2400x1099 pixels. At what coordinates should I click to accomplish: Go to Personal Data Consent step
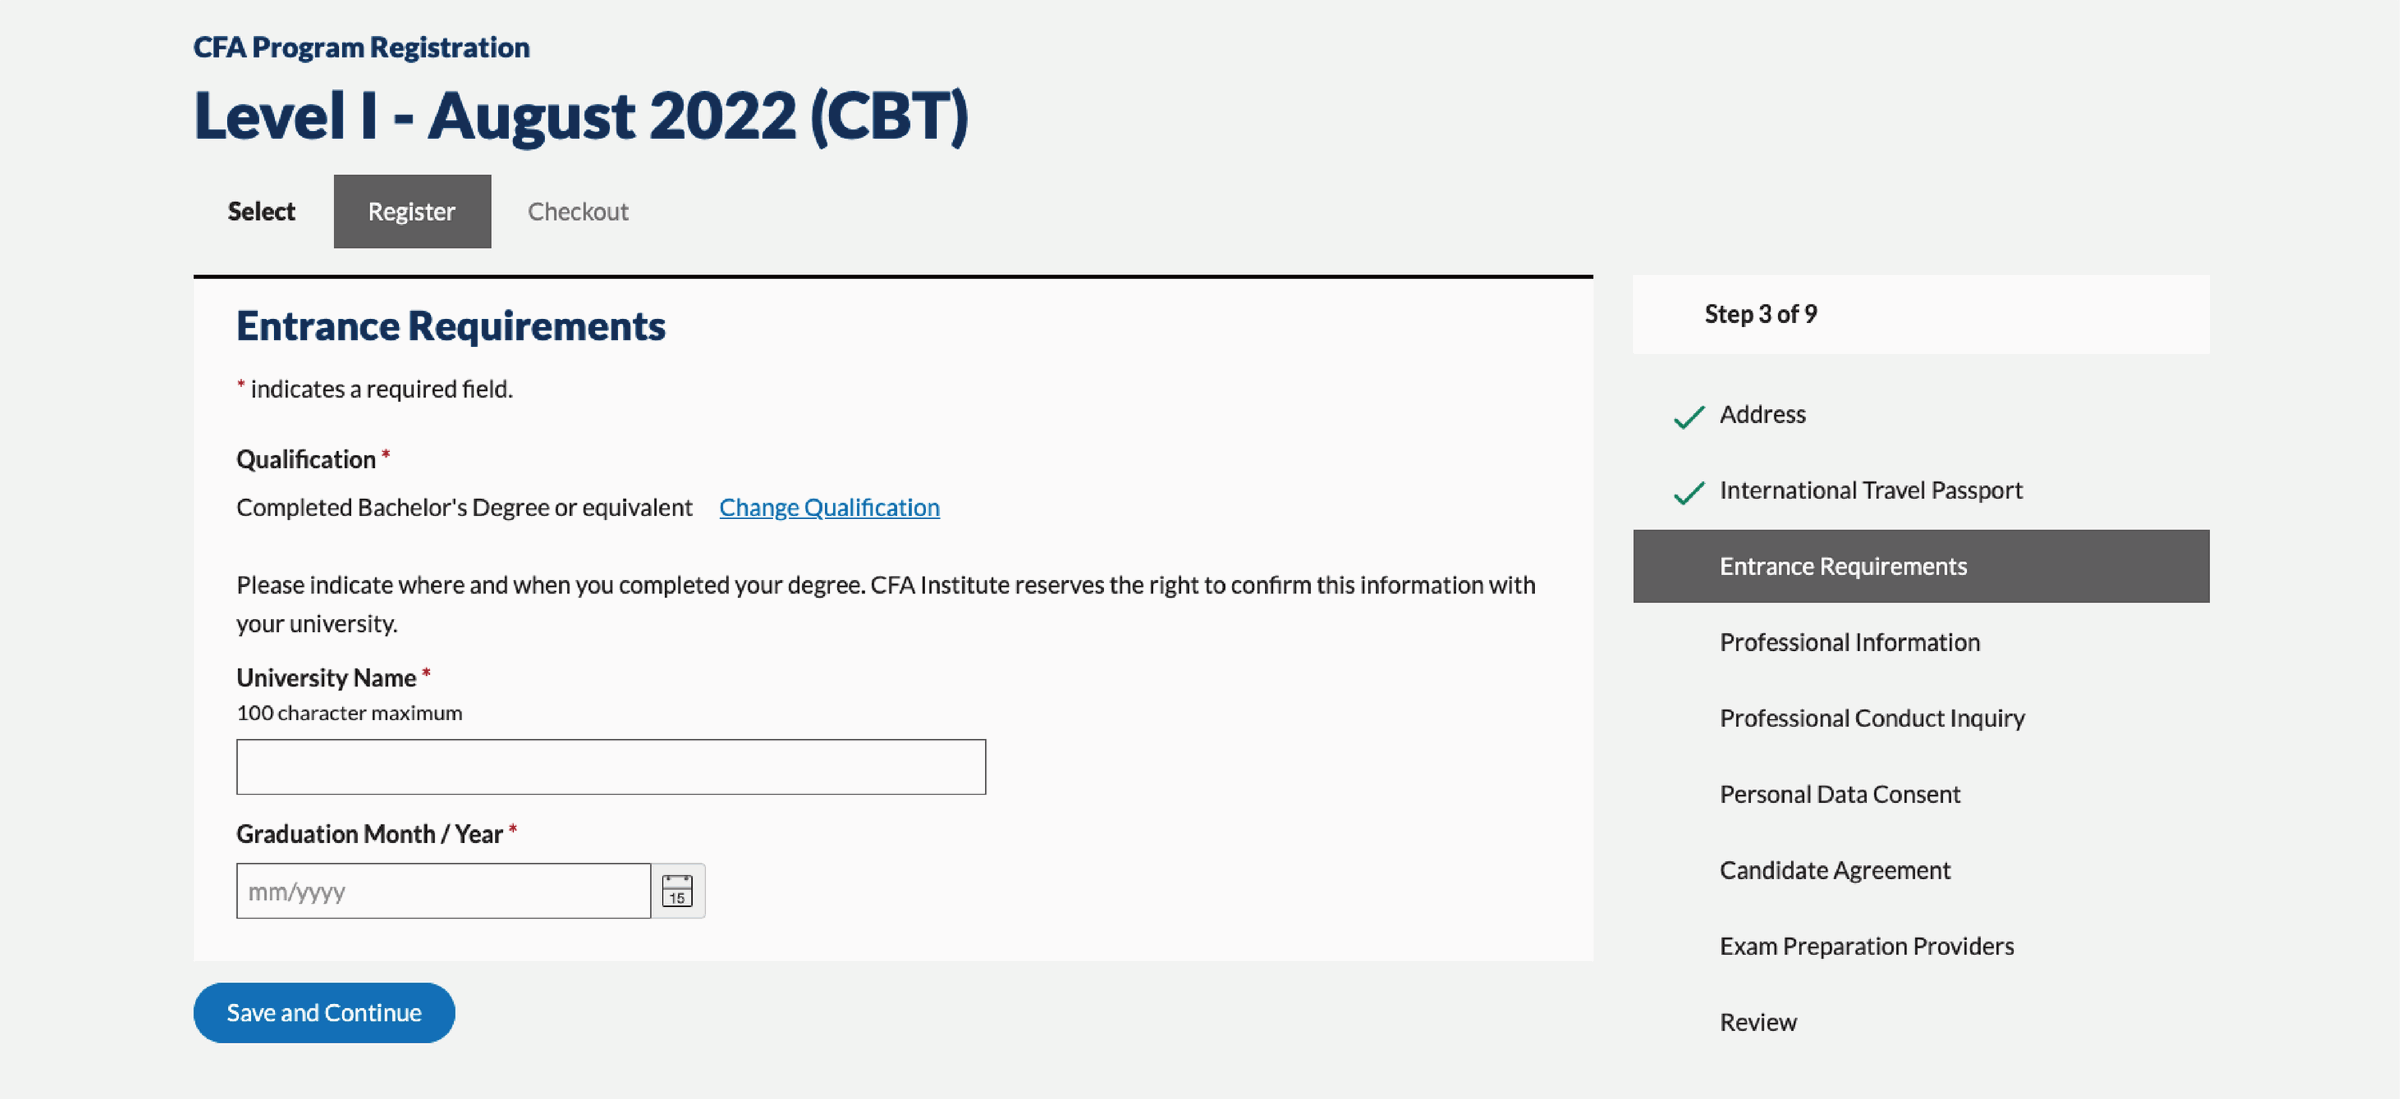(1839, 794)
